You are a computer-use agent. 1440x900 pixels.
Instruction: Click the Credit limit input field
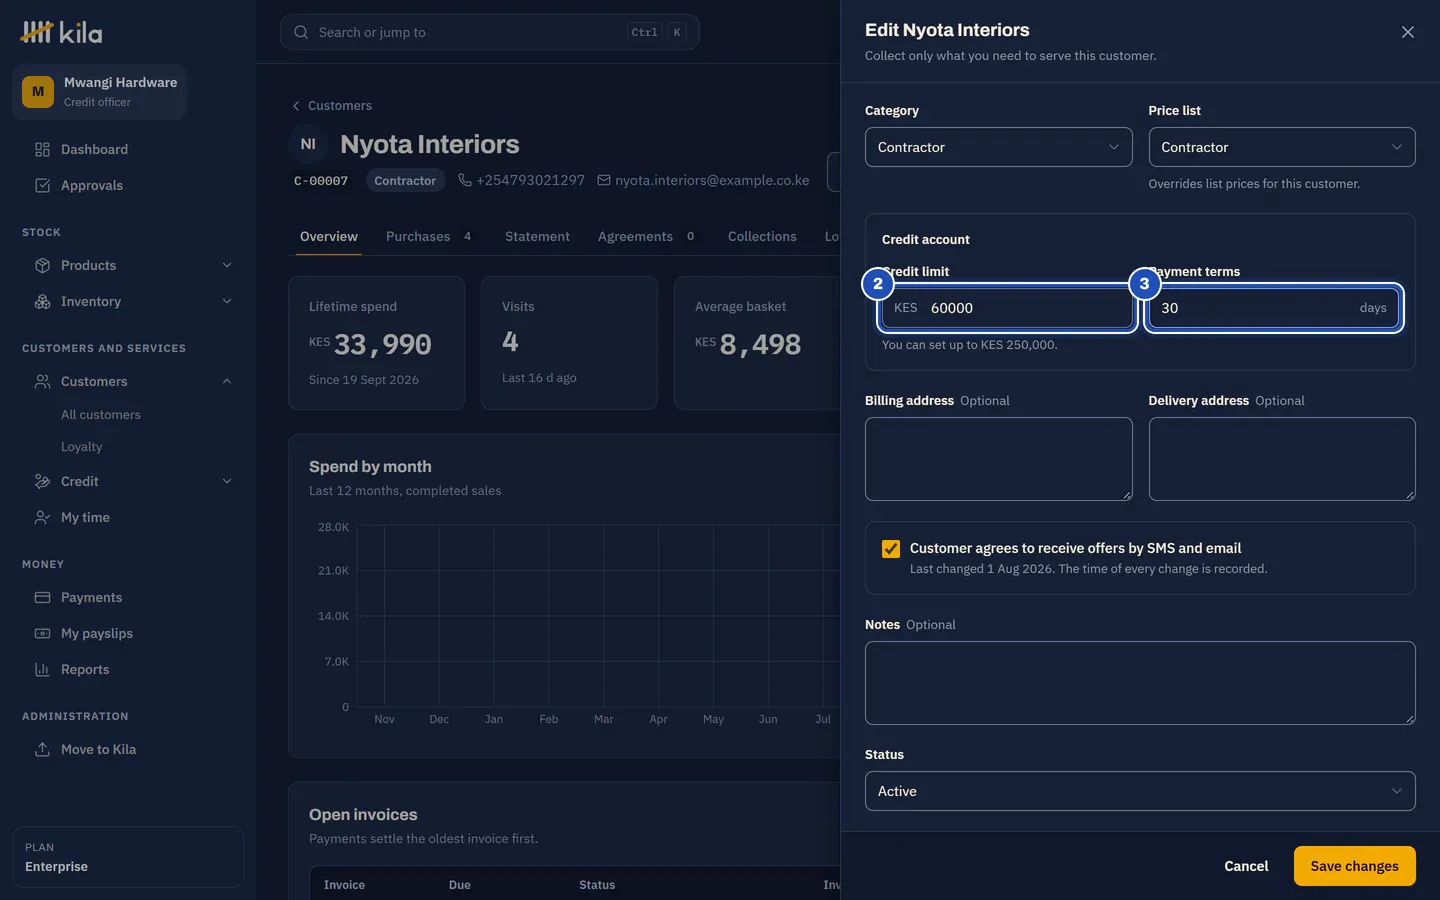[x=1007, y=308]
